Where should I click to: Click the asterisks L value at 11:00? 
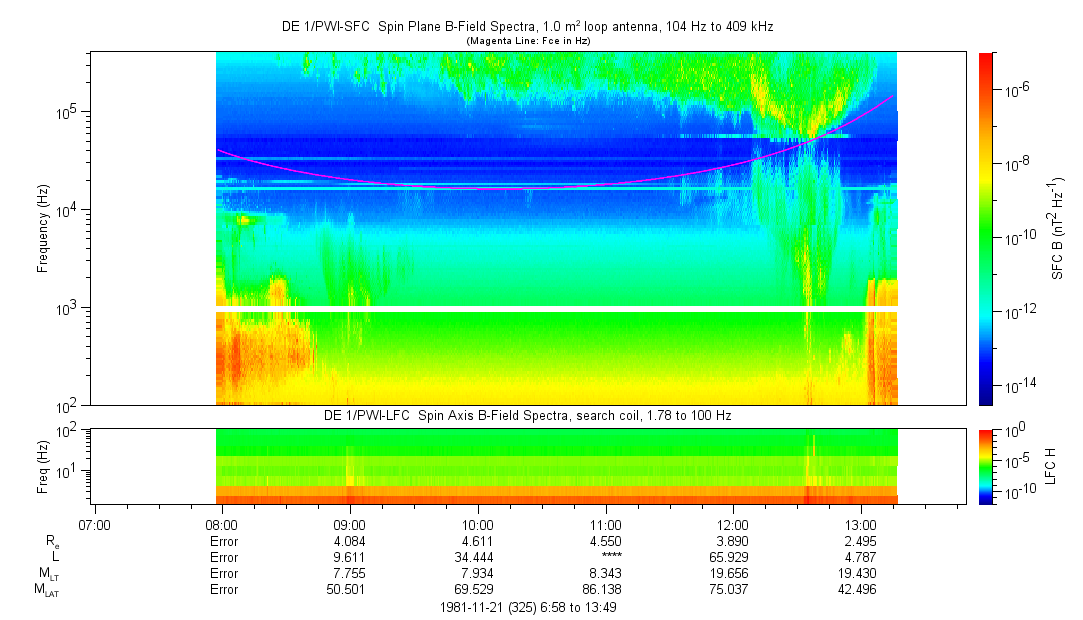[605, 557]
